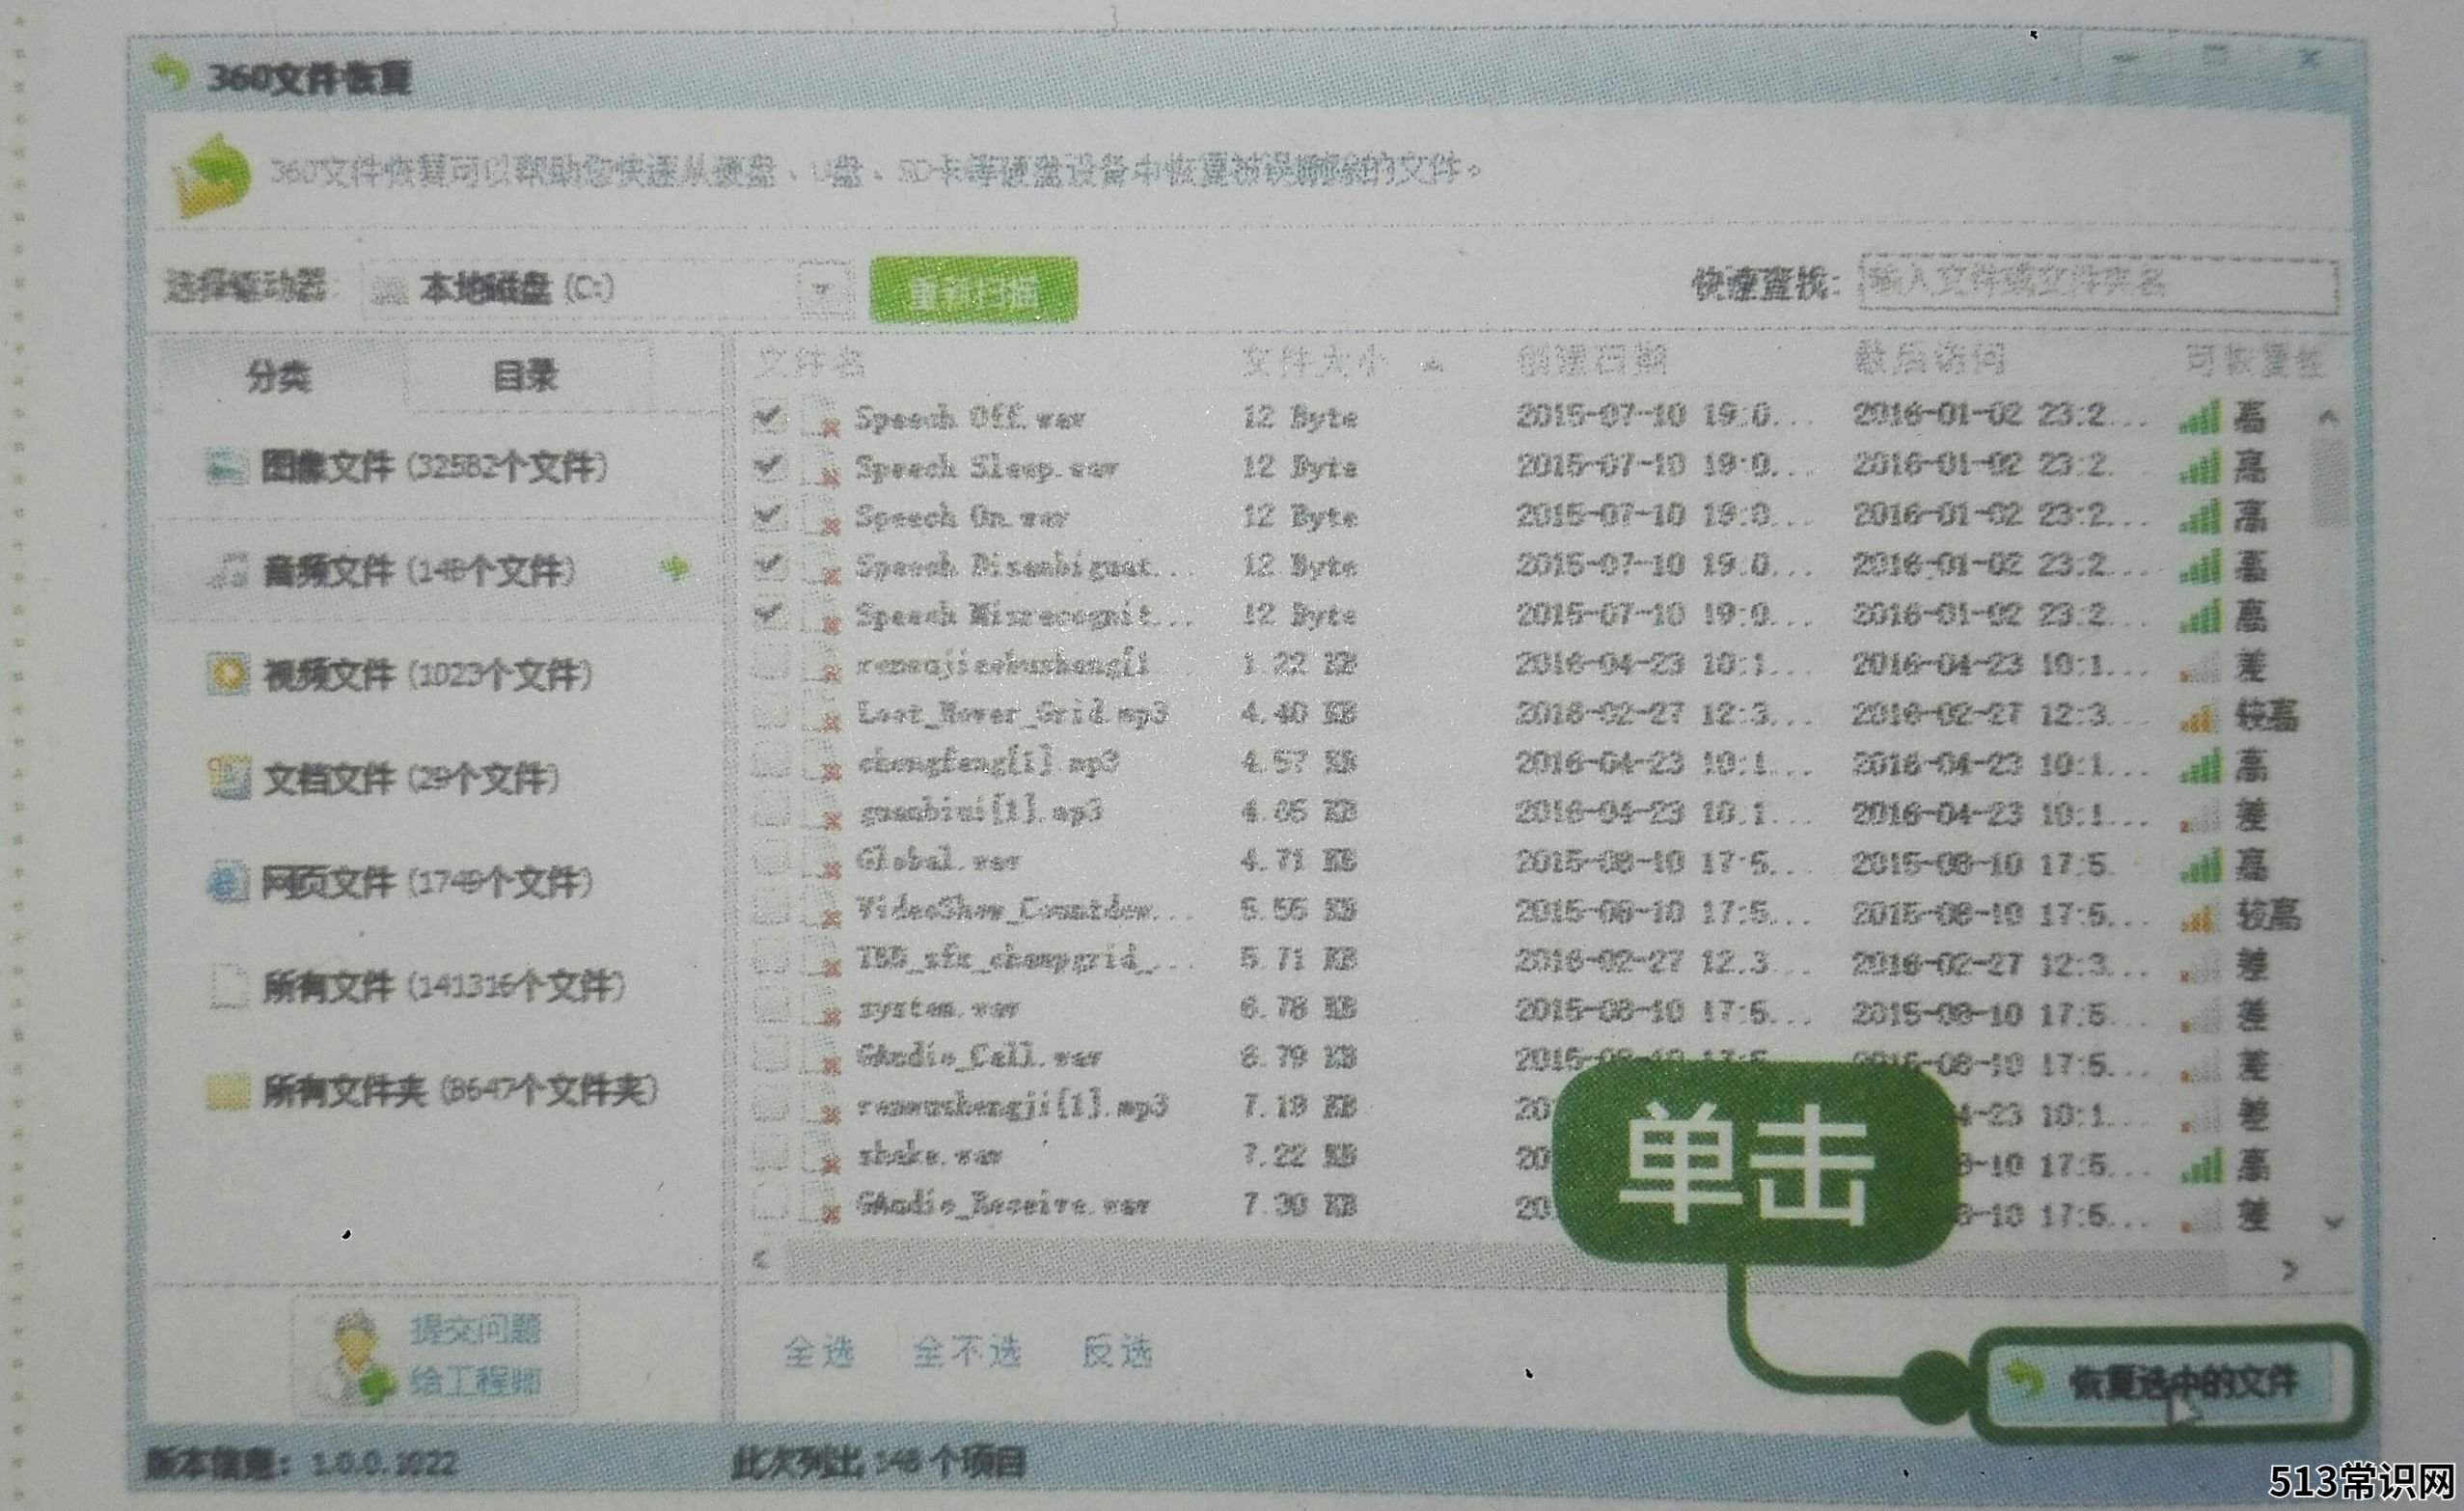Sort by the 文件大小 column header
This screenshot has width=2464, height=1511.
tap(1314, 361)
